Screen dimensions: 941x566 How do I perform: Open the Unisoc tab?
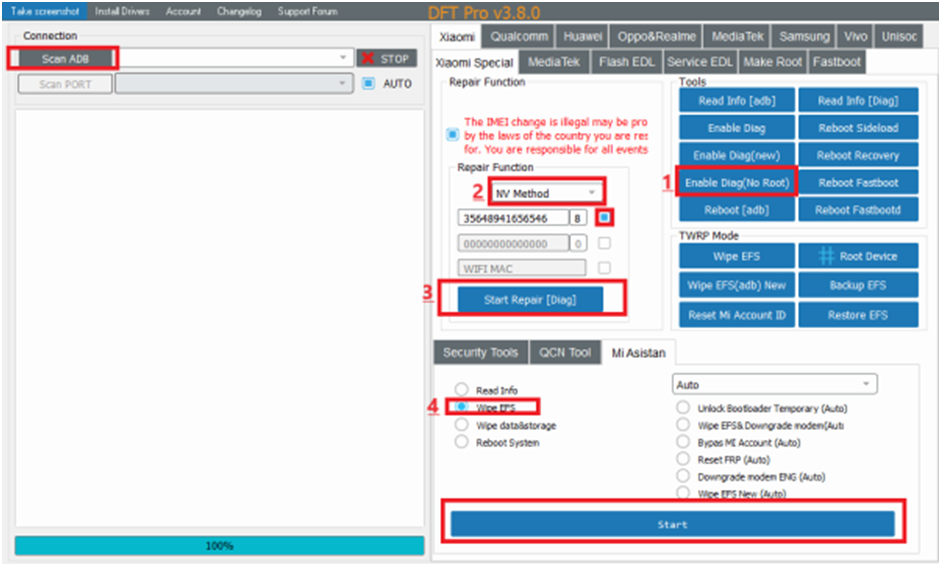[899, 37]
